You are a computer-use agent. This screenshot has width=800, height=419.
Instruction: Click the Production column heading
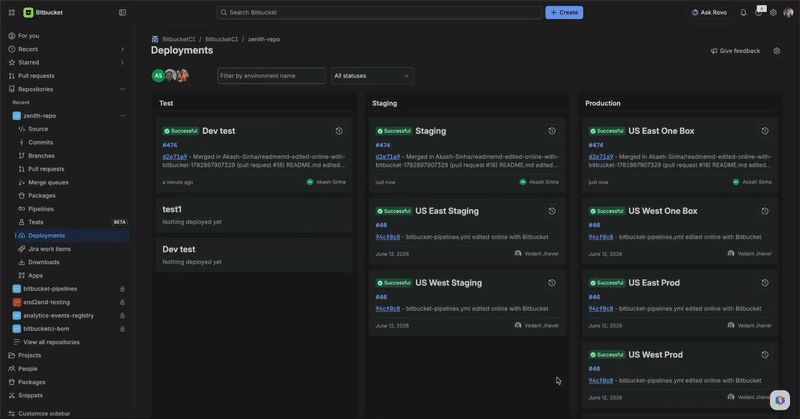(603, 103)
